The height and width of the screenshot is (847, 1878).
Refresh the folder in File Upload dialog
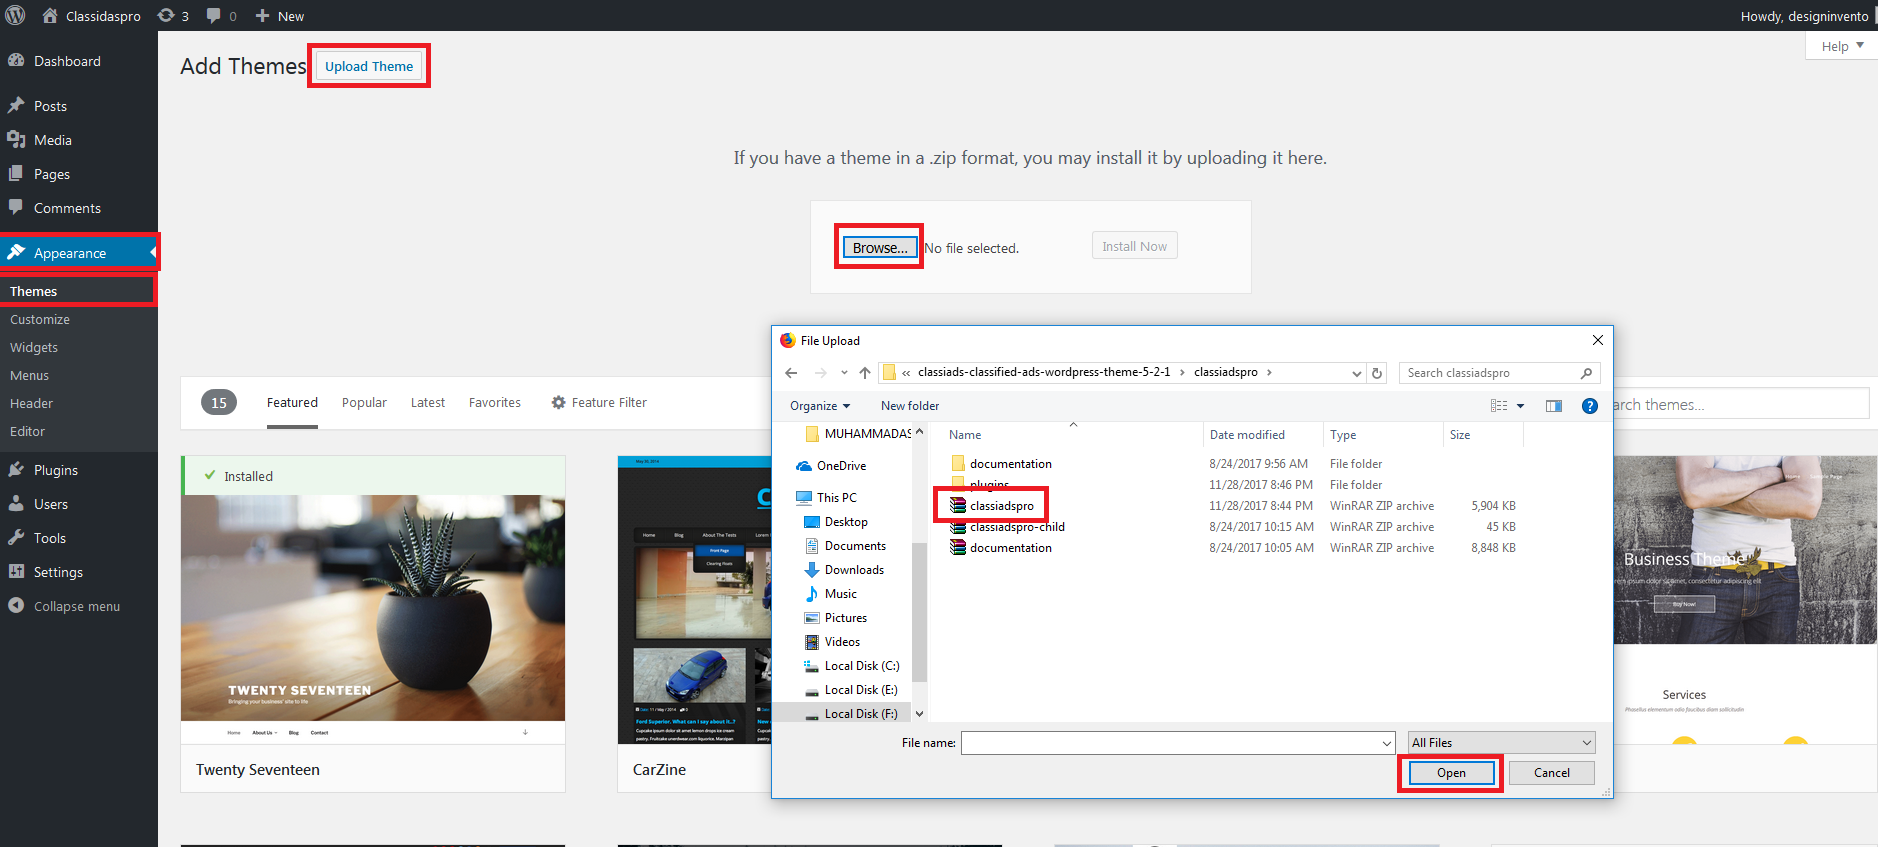(x=1377, y=373)
